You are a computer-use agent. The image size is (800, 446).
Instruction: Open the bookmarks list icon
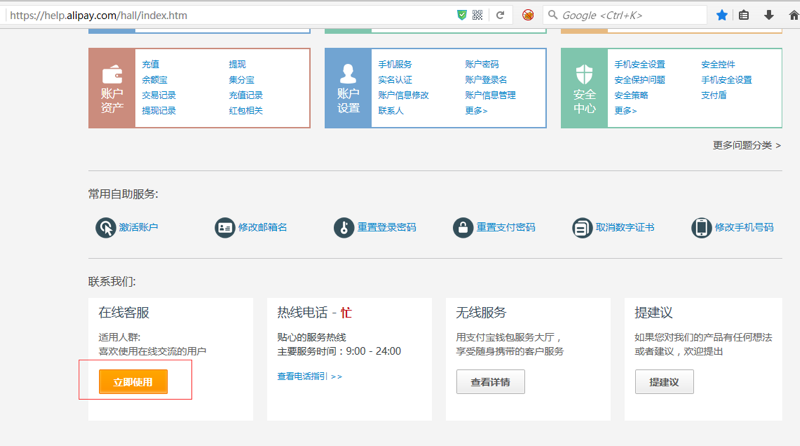744,15
